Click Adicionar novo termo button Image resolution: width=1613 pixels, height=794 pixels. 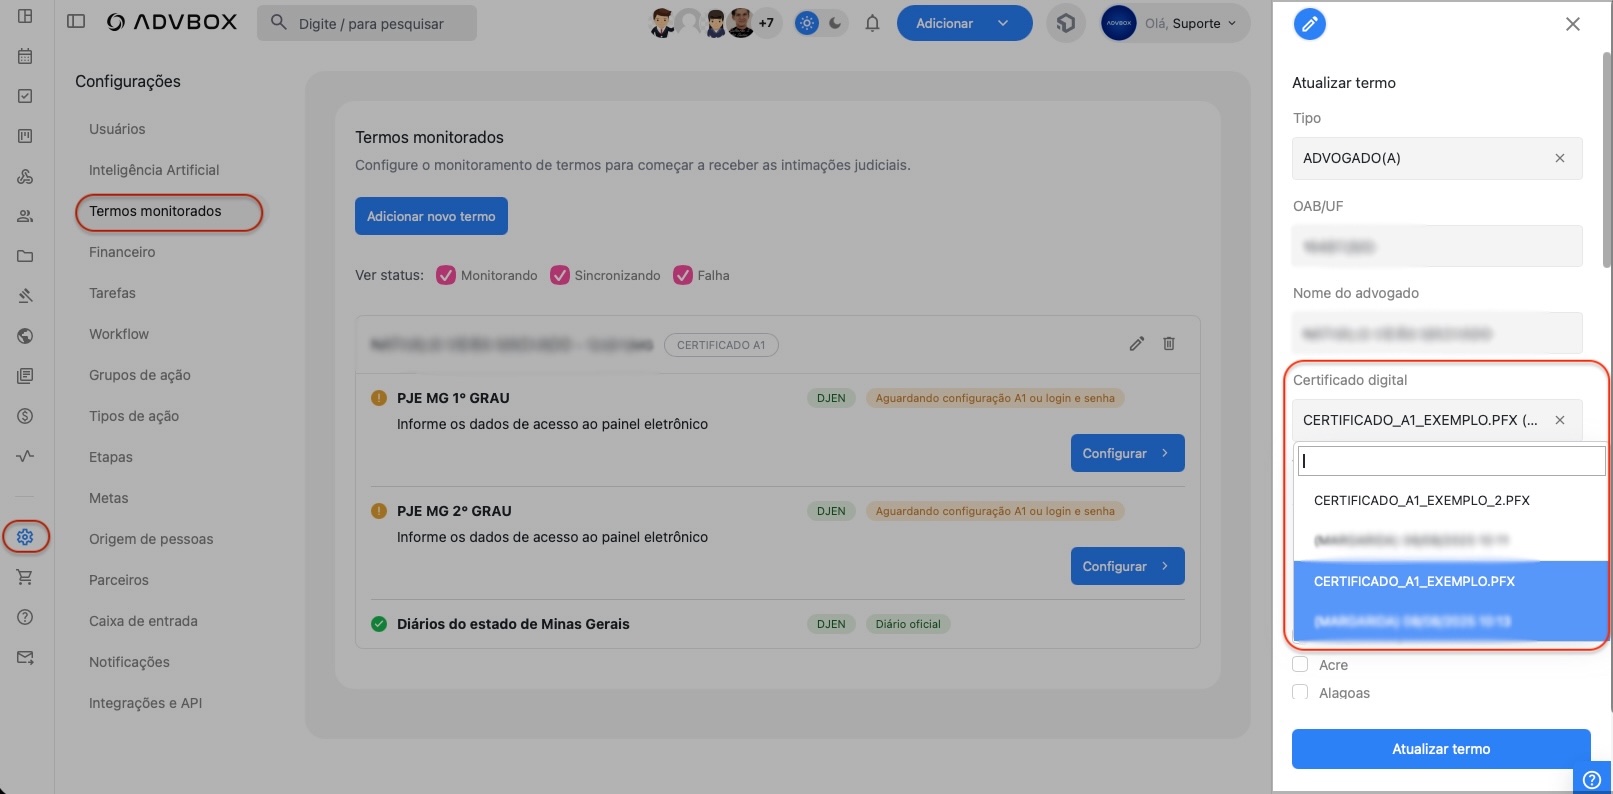(431, 216)
